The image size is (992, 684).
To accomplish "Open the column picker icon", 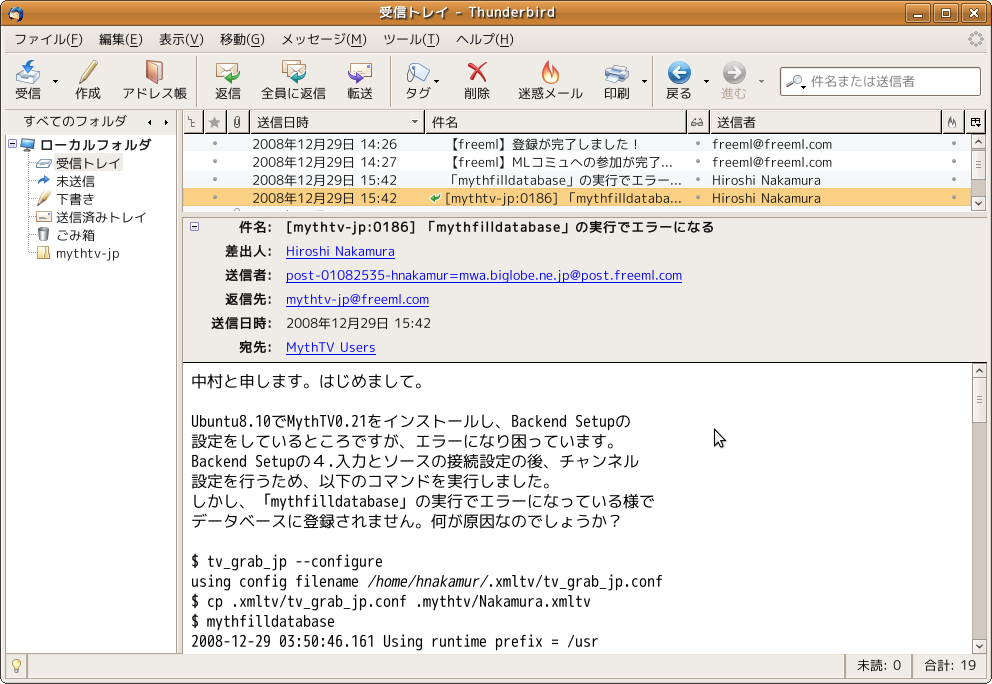I will 976,122.
